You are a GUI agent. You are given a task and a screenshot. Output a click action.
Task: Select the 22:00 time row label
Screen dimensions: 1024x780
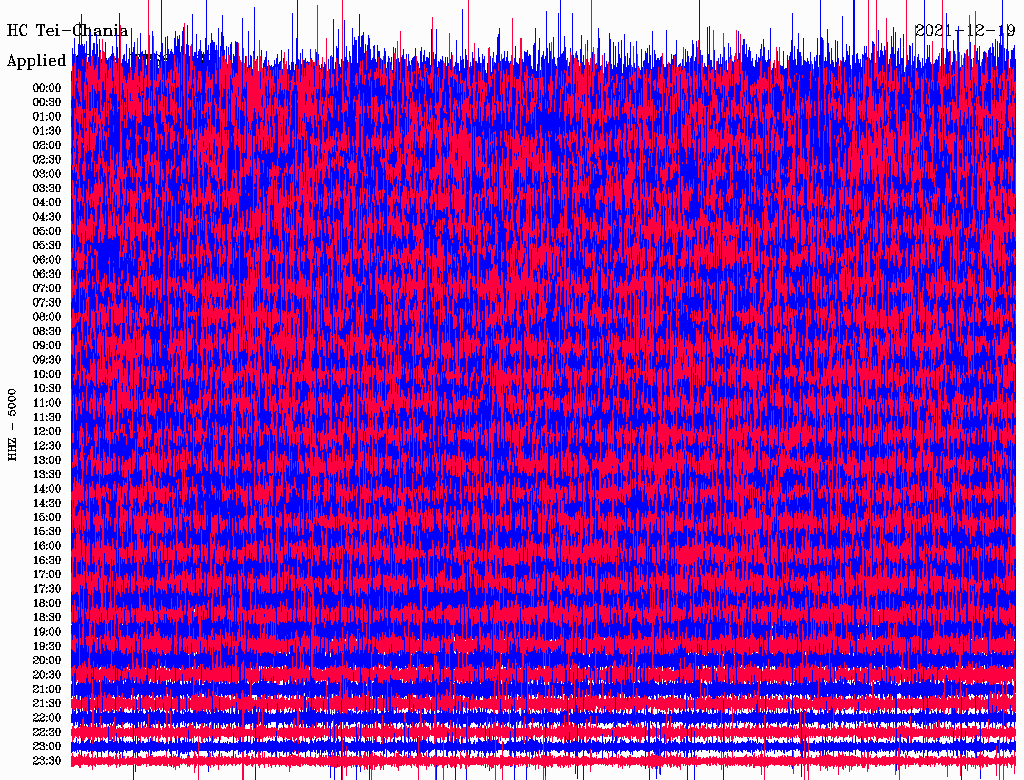click(47, 718)
